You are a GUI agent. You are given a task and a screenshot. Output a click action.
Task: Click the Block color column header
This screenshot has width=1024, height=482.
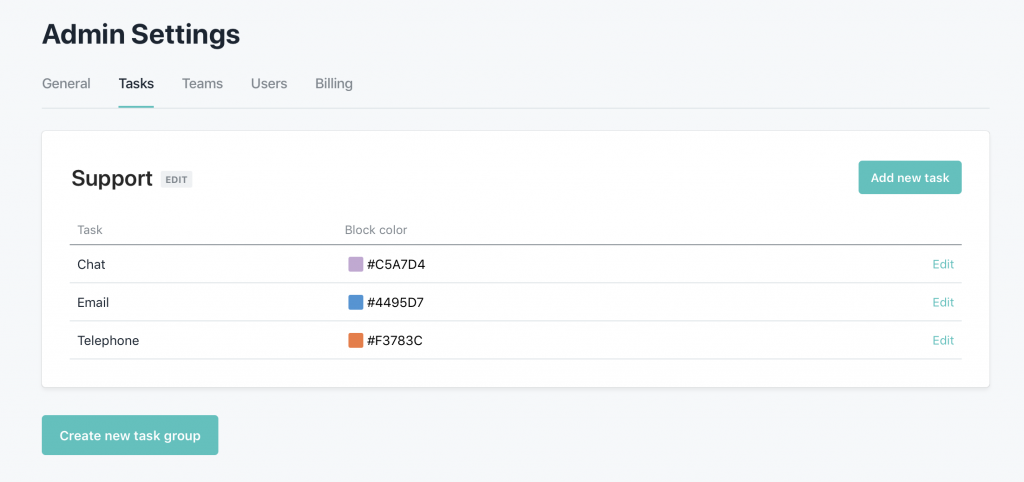coord(376,230)
